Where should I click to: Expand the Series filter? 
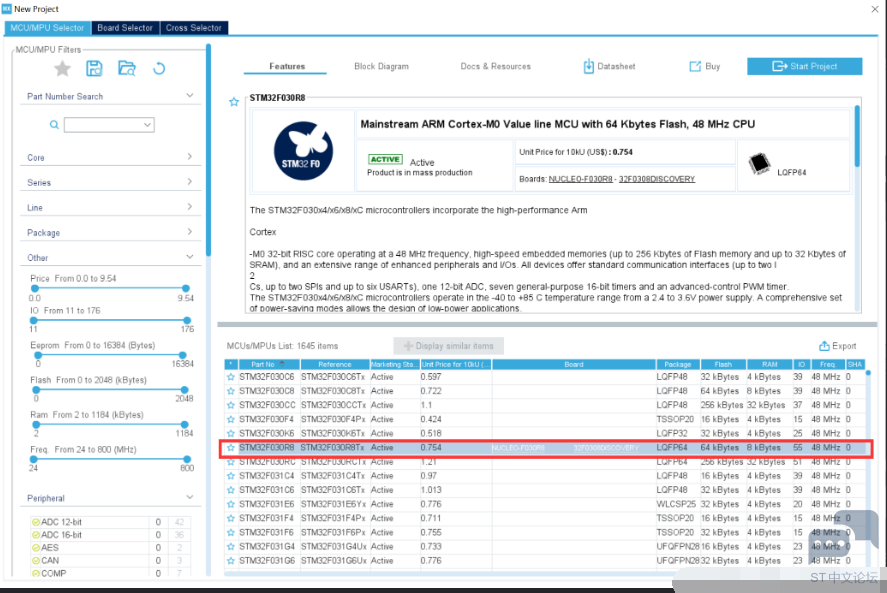point(190,182)
